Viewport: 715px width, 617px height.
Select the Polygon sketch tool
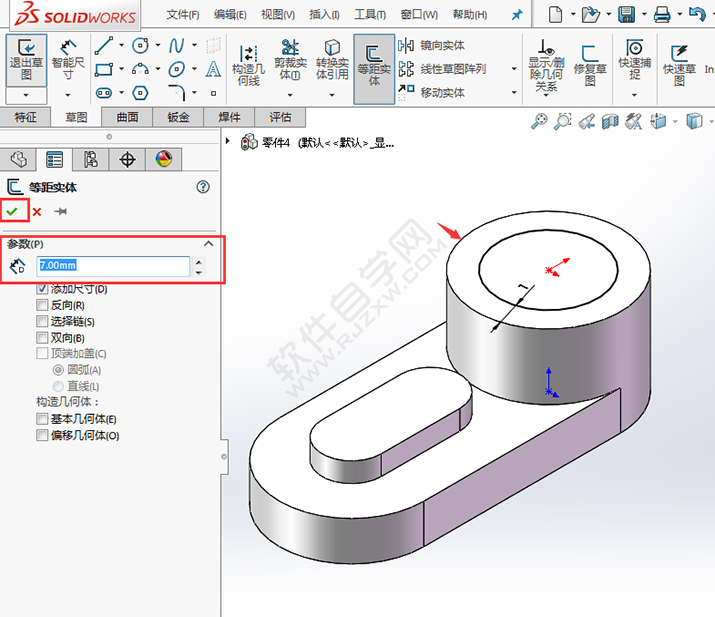tap(140, 93)
